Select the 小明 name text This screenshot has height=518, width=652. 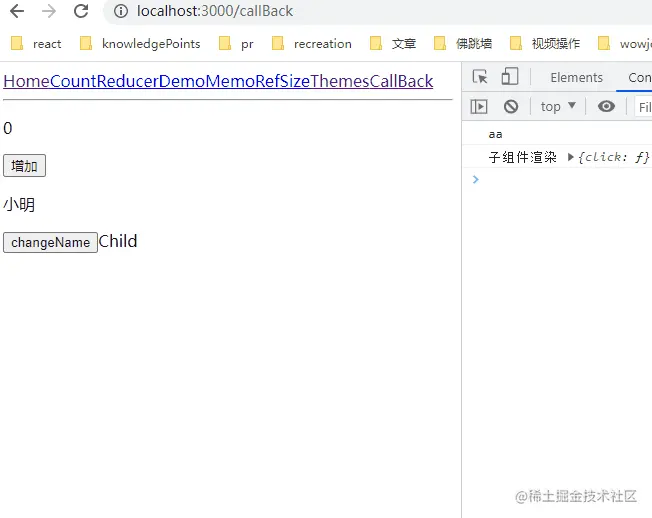[19, 205]
